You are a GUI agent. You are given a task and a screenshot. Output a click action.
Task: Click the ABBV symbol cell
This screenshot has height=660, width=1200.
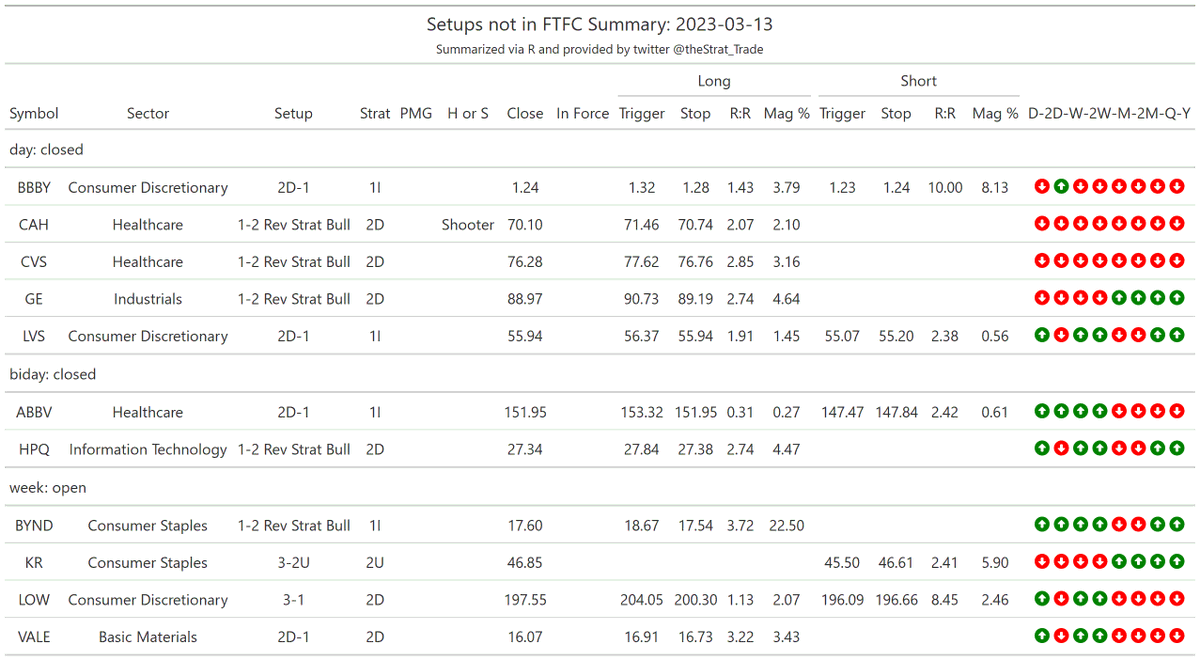click(34, 411)
